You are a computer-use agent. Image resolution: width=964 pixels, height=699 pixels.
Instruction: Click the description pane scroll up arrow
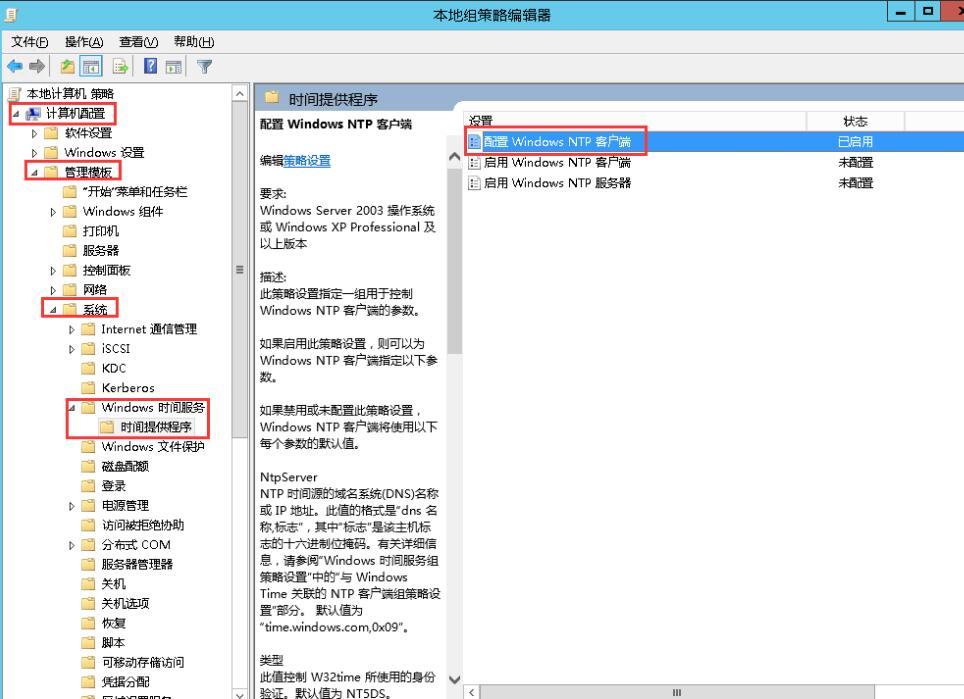[454, 157]
